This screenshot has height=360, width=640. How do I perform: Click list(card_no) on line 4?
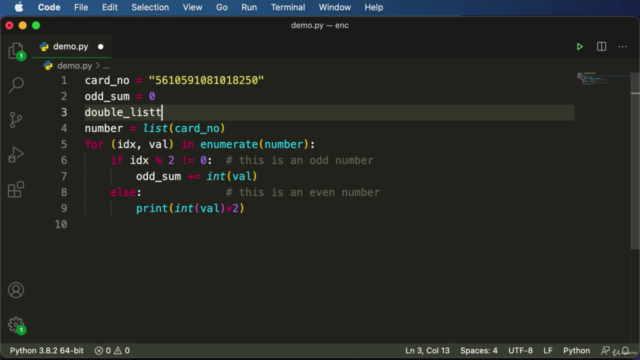tap(184, 129)
